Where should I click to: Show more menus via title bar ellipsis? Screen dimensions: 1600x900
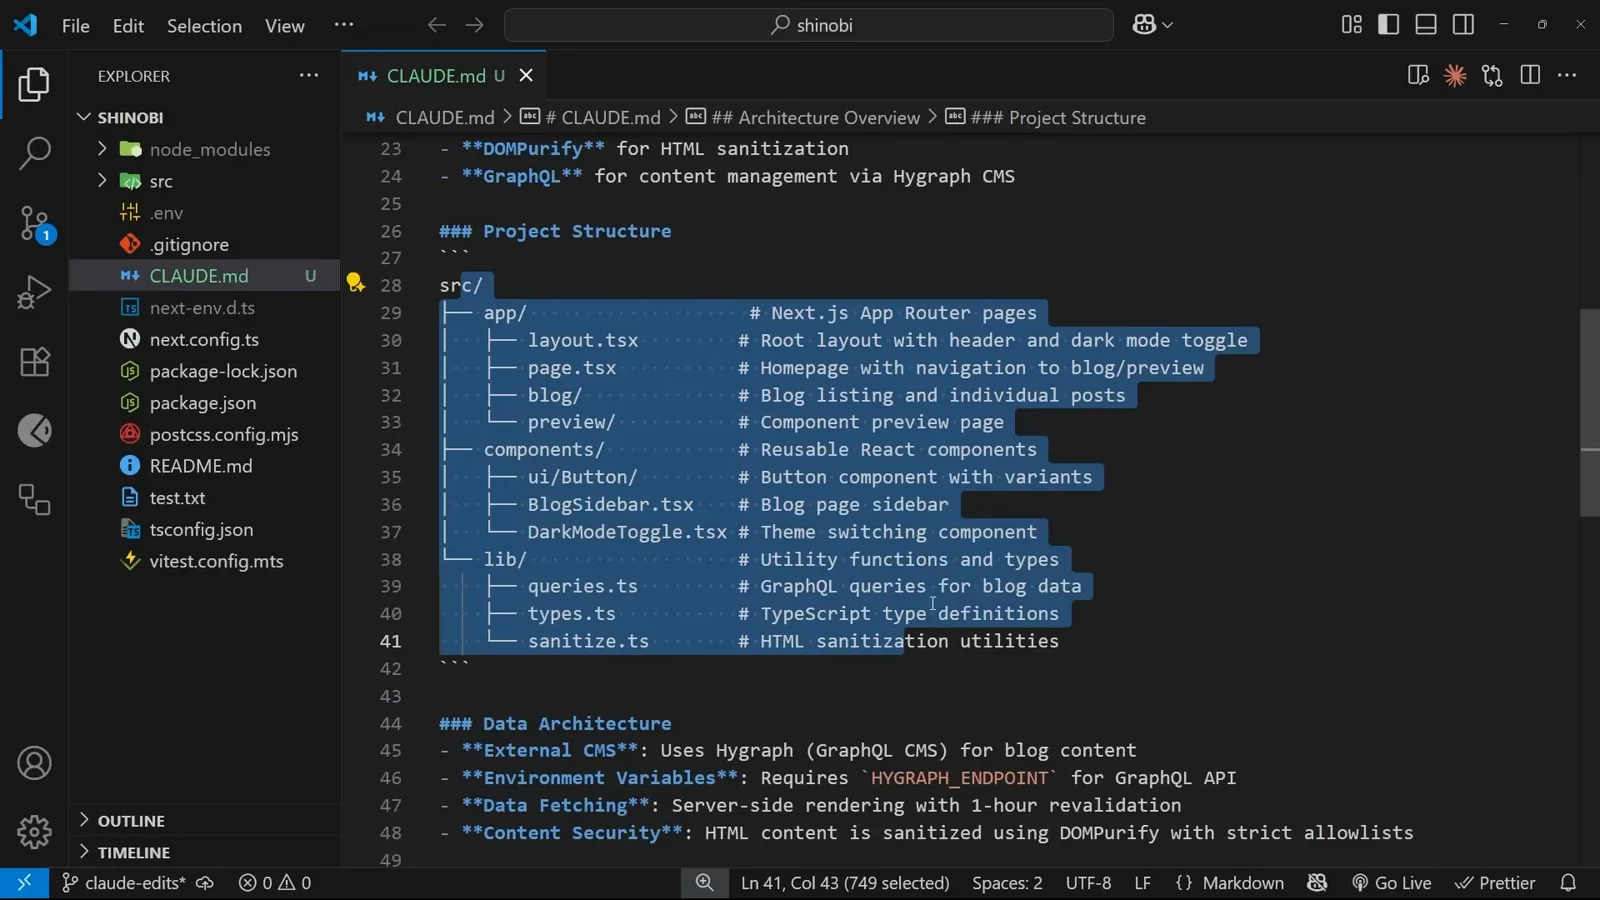(343, 25)
